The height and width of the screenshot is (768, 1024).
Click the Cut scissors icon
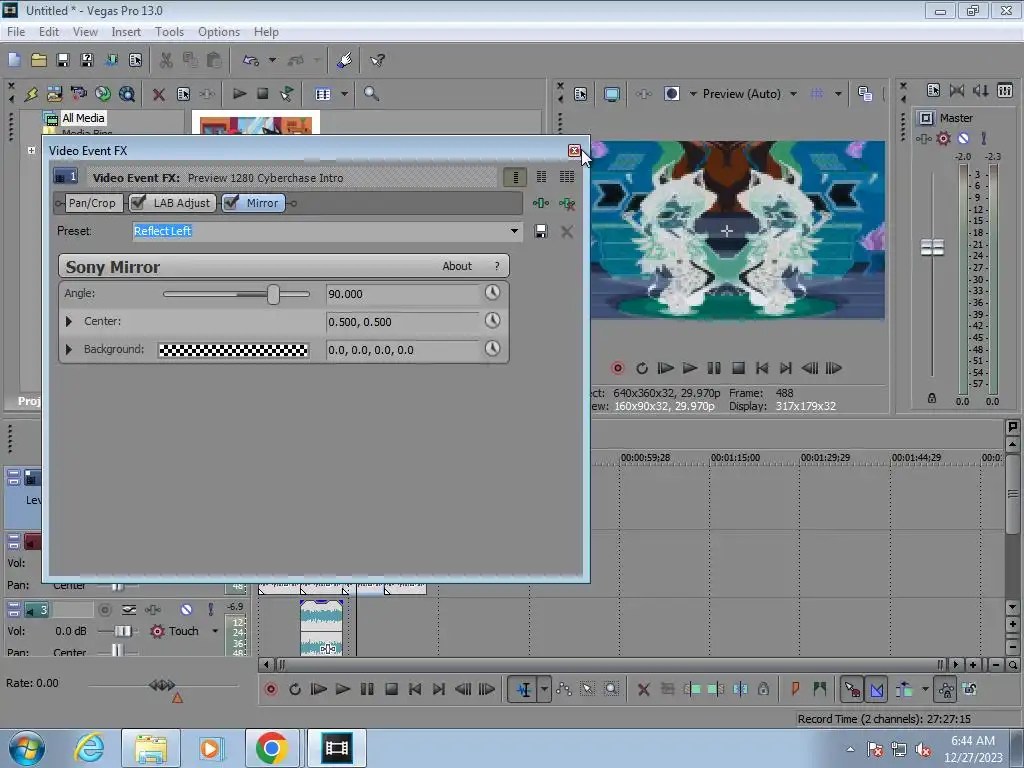point(166,60)
